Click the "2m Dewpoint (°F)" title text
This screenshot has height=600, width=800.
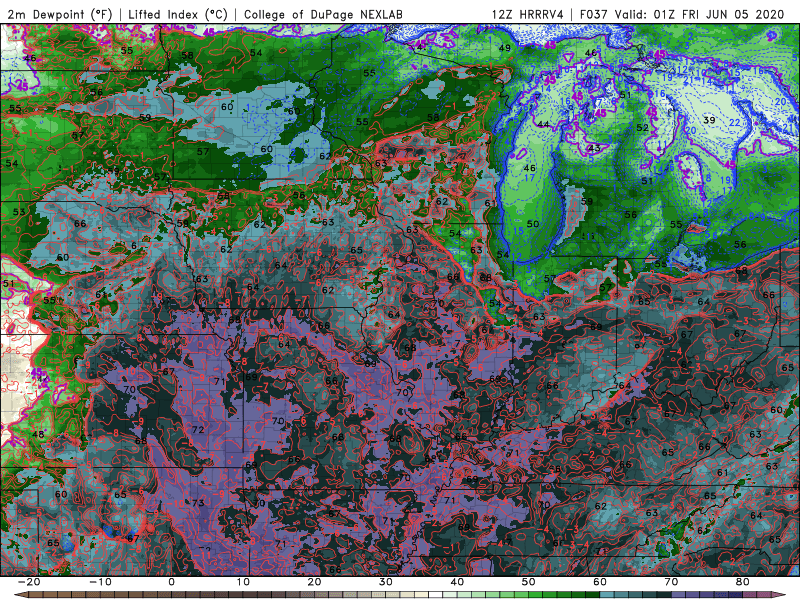60,14
